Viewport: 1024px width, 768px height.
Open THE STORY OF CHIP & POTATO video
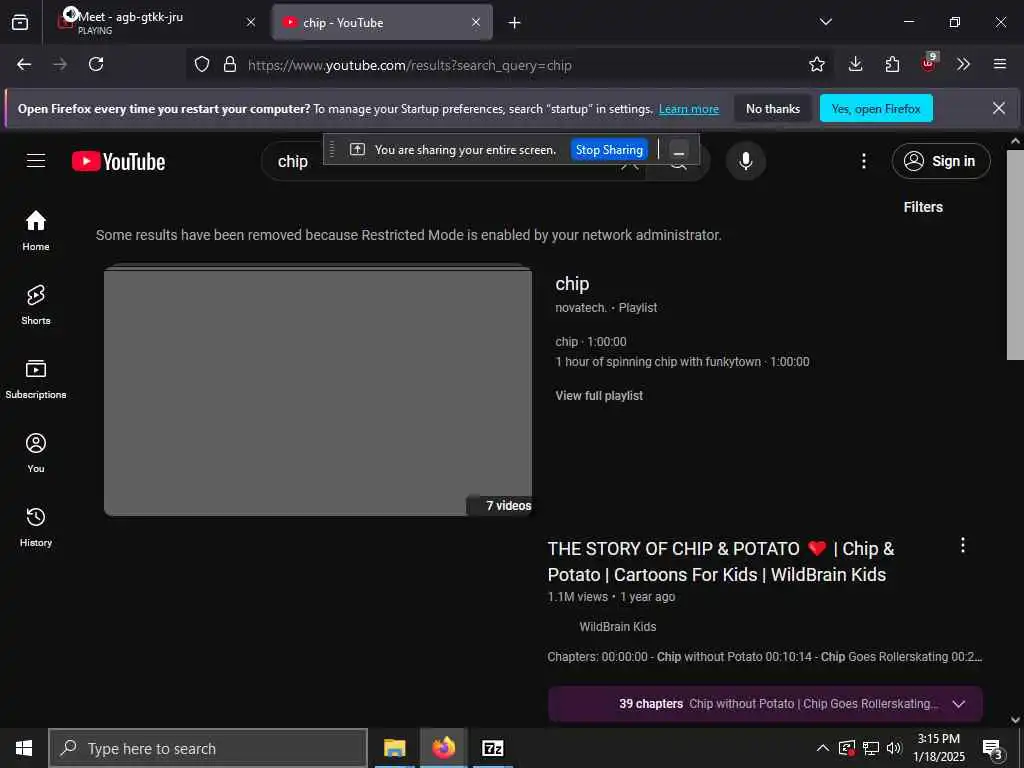(721, 562)
